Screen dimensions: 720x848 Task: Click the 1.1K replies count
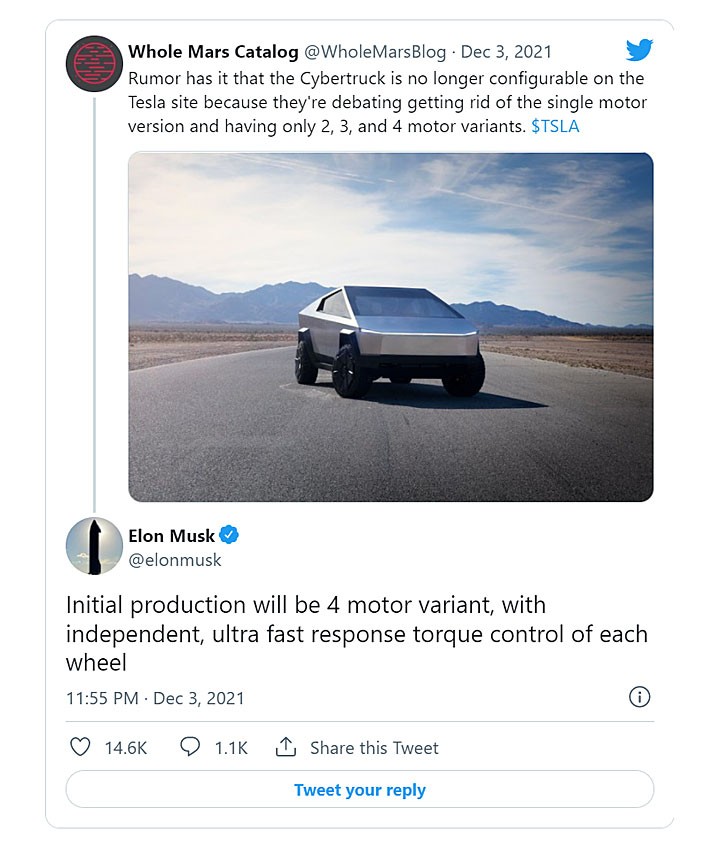(x=232, y=747)
